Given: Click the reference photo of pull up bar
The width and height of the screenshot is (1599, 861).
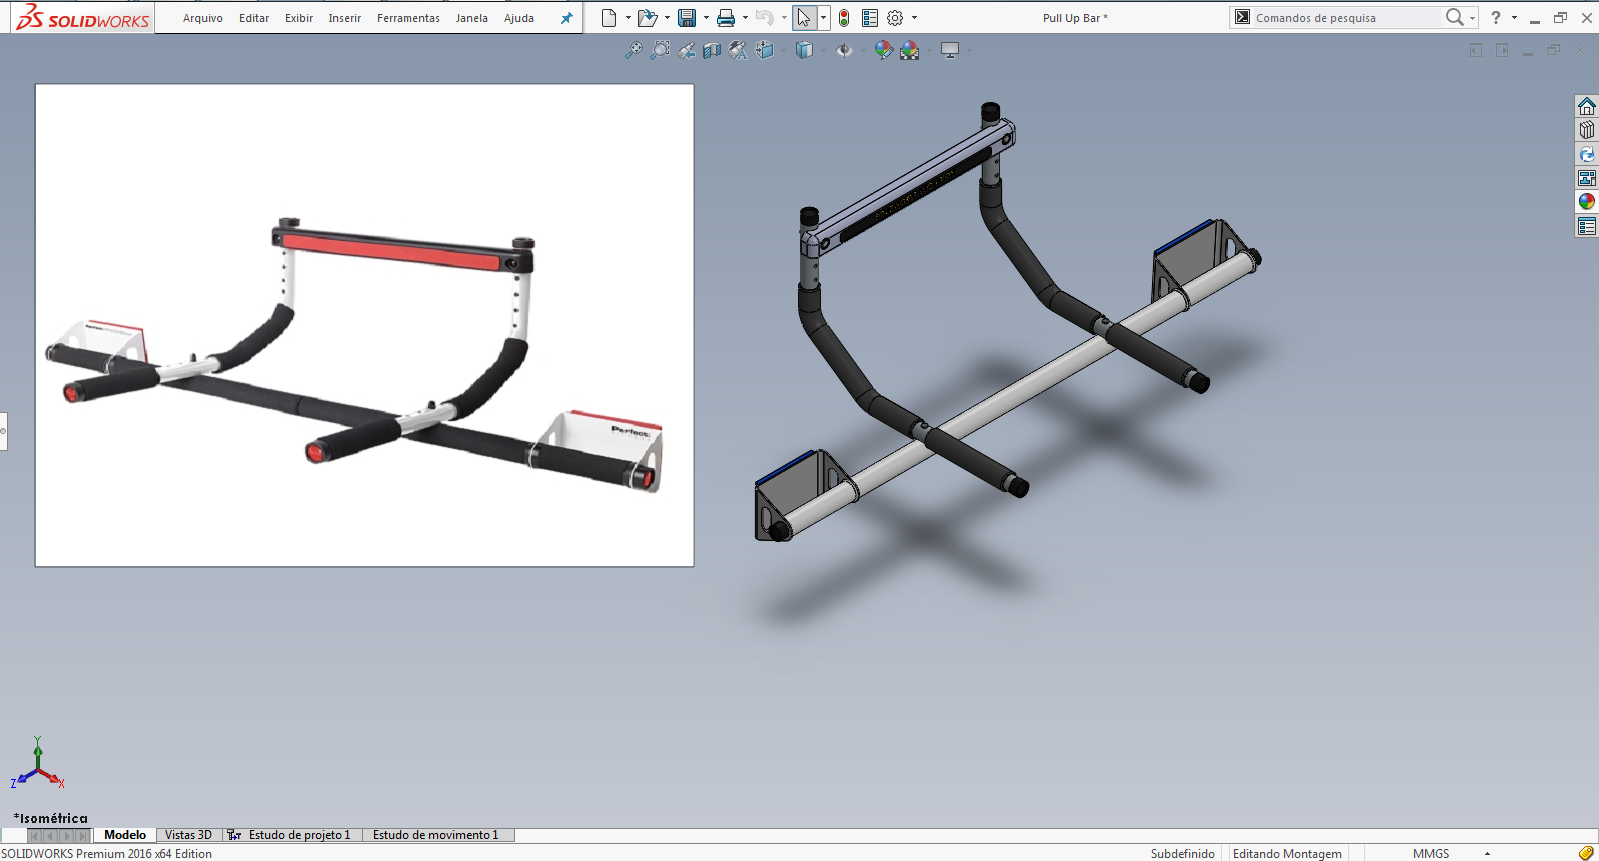Looking at the screenshot, I should (x=364, y=325).
